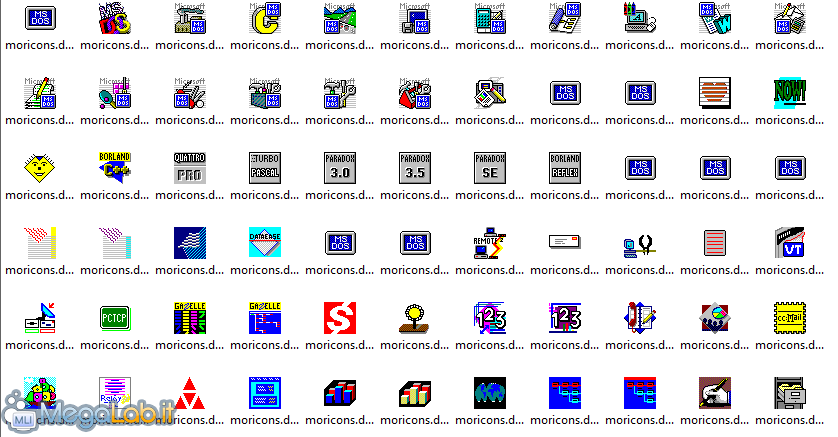Select the red lined page icon
838x437 pixels.
(715, 243)
